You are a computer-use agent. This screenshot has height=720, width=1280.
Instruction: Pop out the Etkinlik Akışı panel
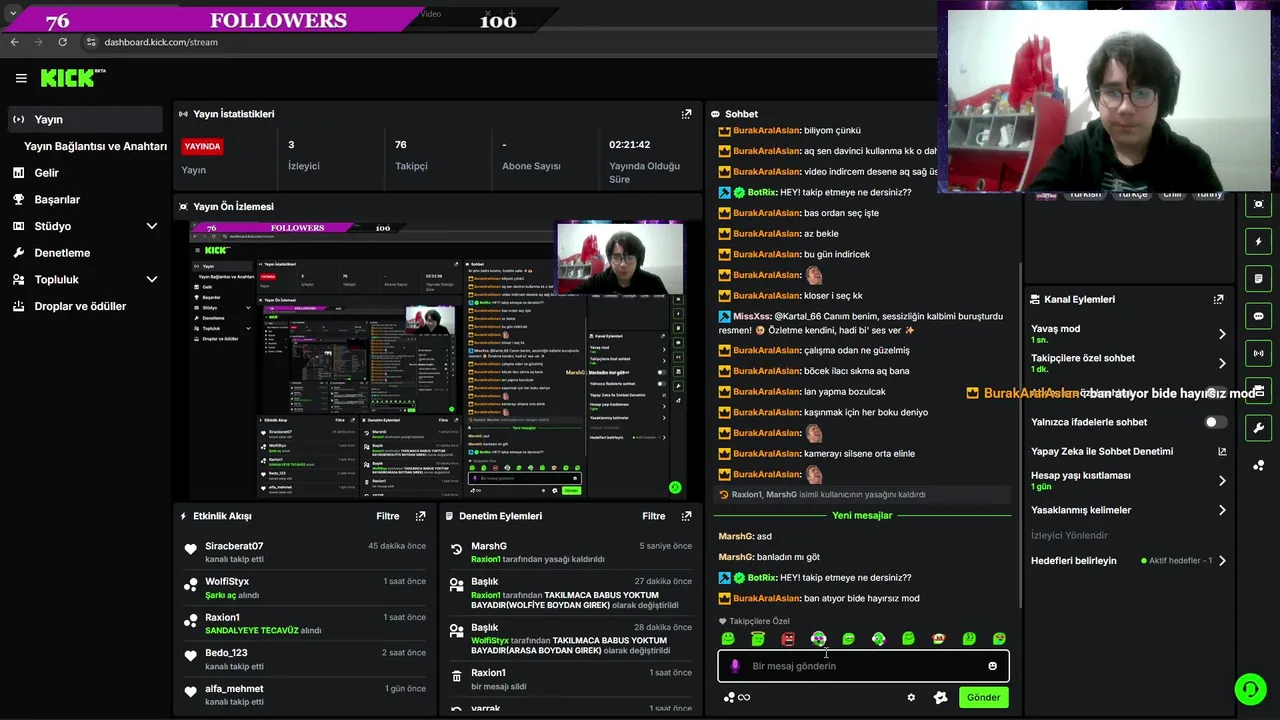420,516
